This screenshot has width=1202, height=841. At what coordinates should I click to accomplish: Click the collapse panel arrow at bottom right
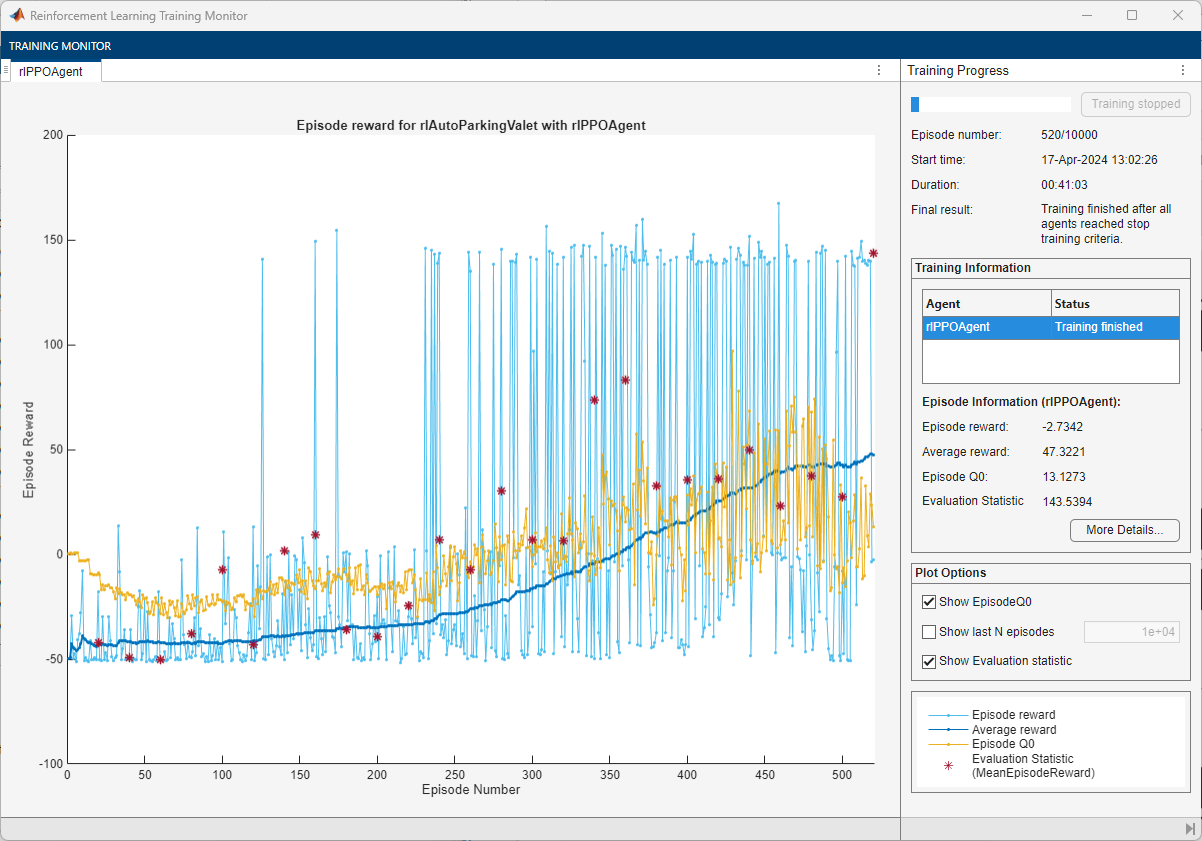click(x=1189, y=830)
